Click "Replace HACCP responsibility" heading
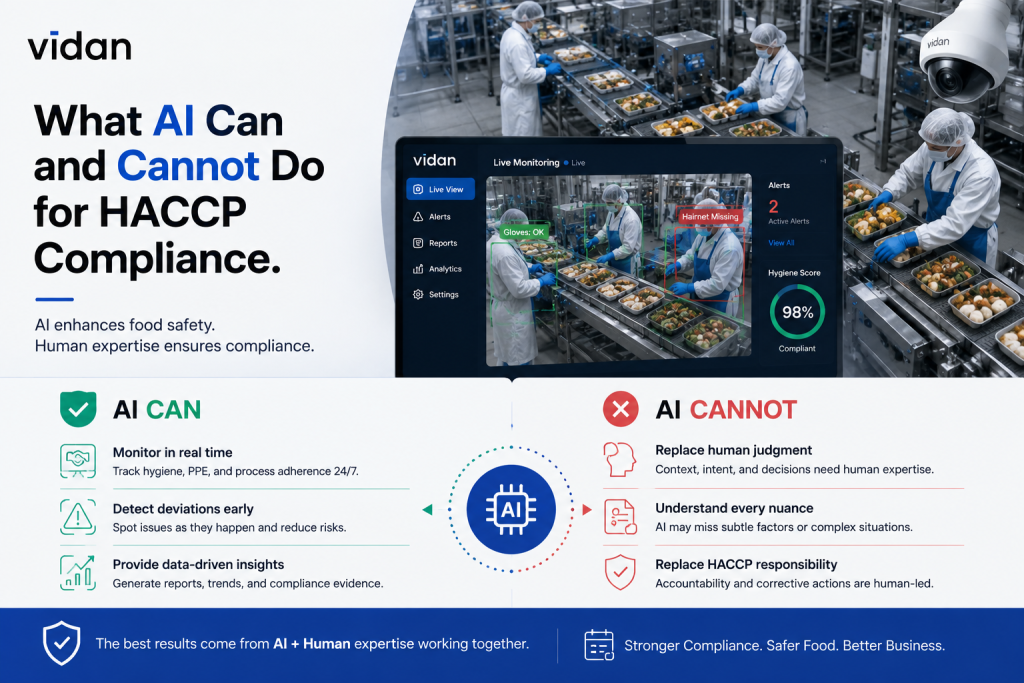This screenshot has width=1024, height=683. (746, 564)
